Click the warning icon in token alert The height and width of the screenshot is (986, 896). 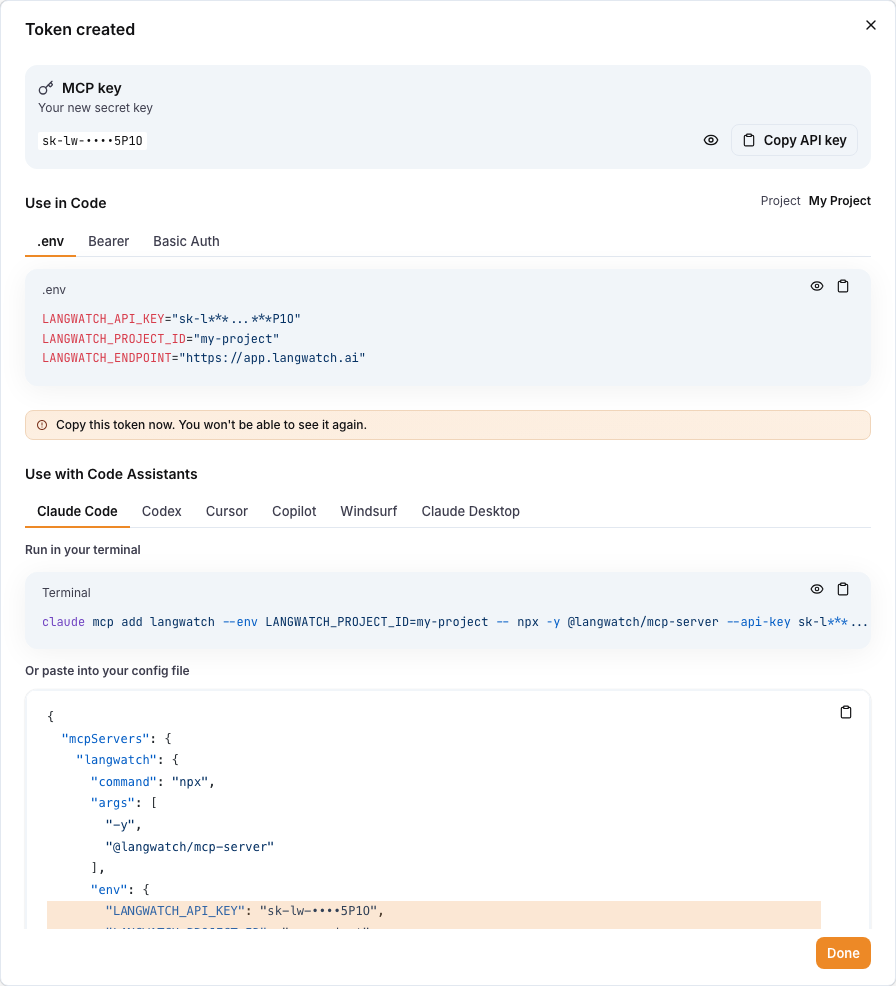42,425
